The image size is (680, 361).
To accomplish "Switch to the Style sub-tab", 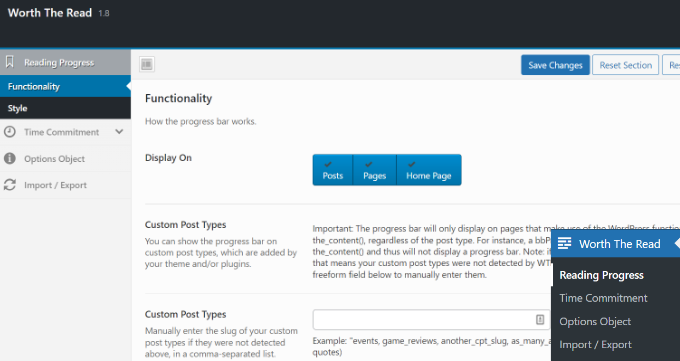I will tap(65, 108).
